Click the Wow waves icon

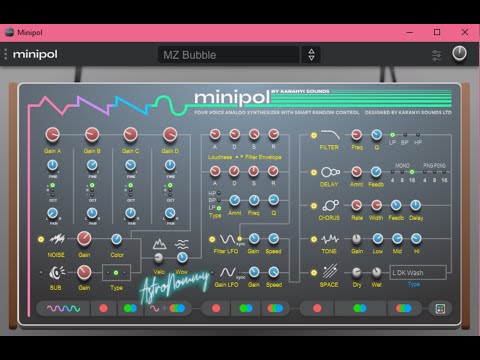coord(182,244)
